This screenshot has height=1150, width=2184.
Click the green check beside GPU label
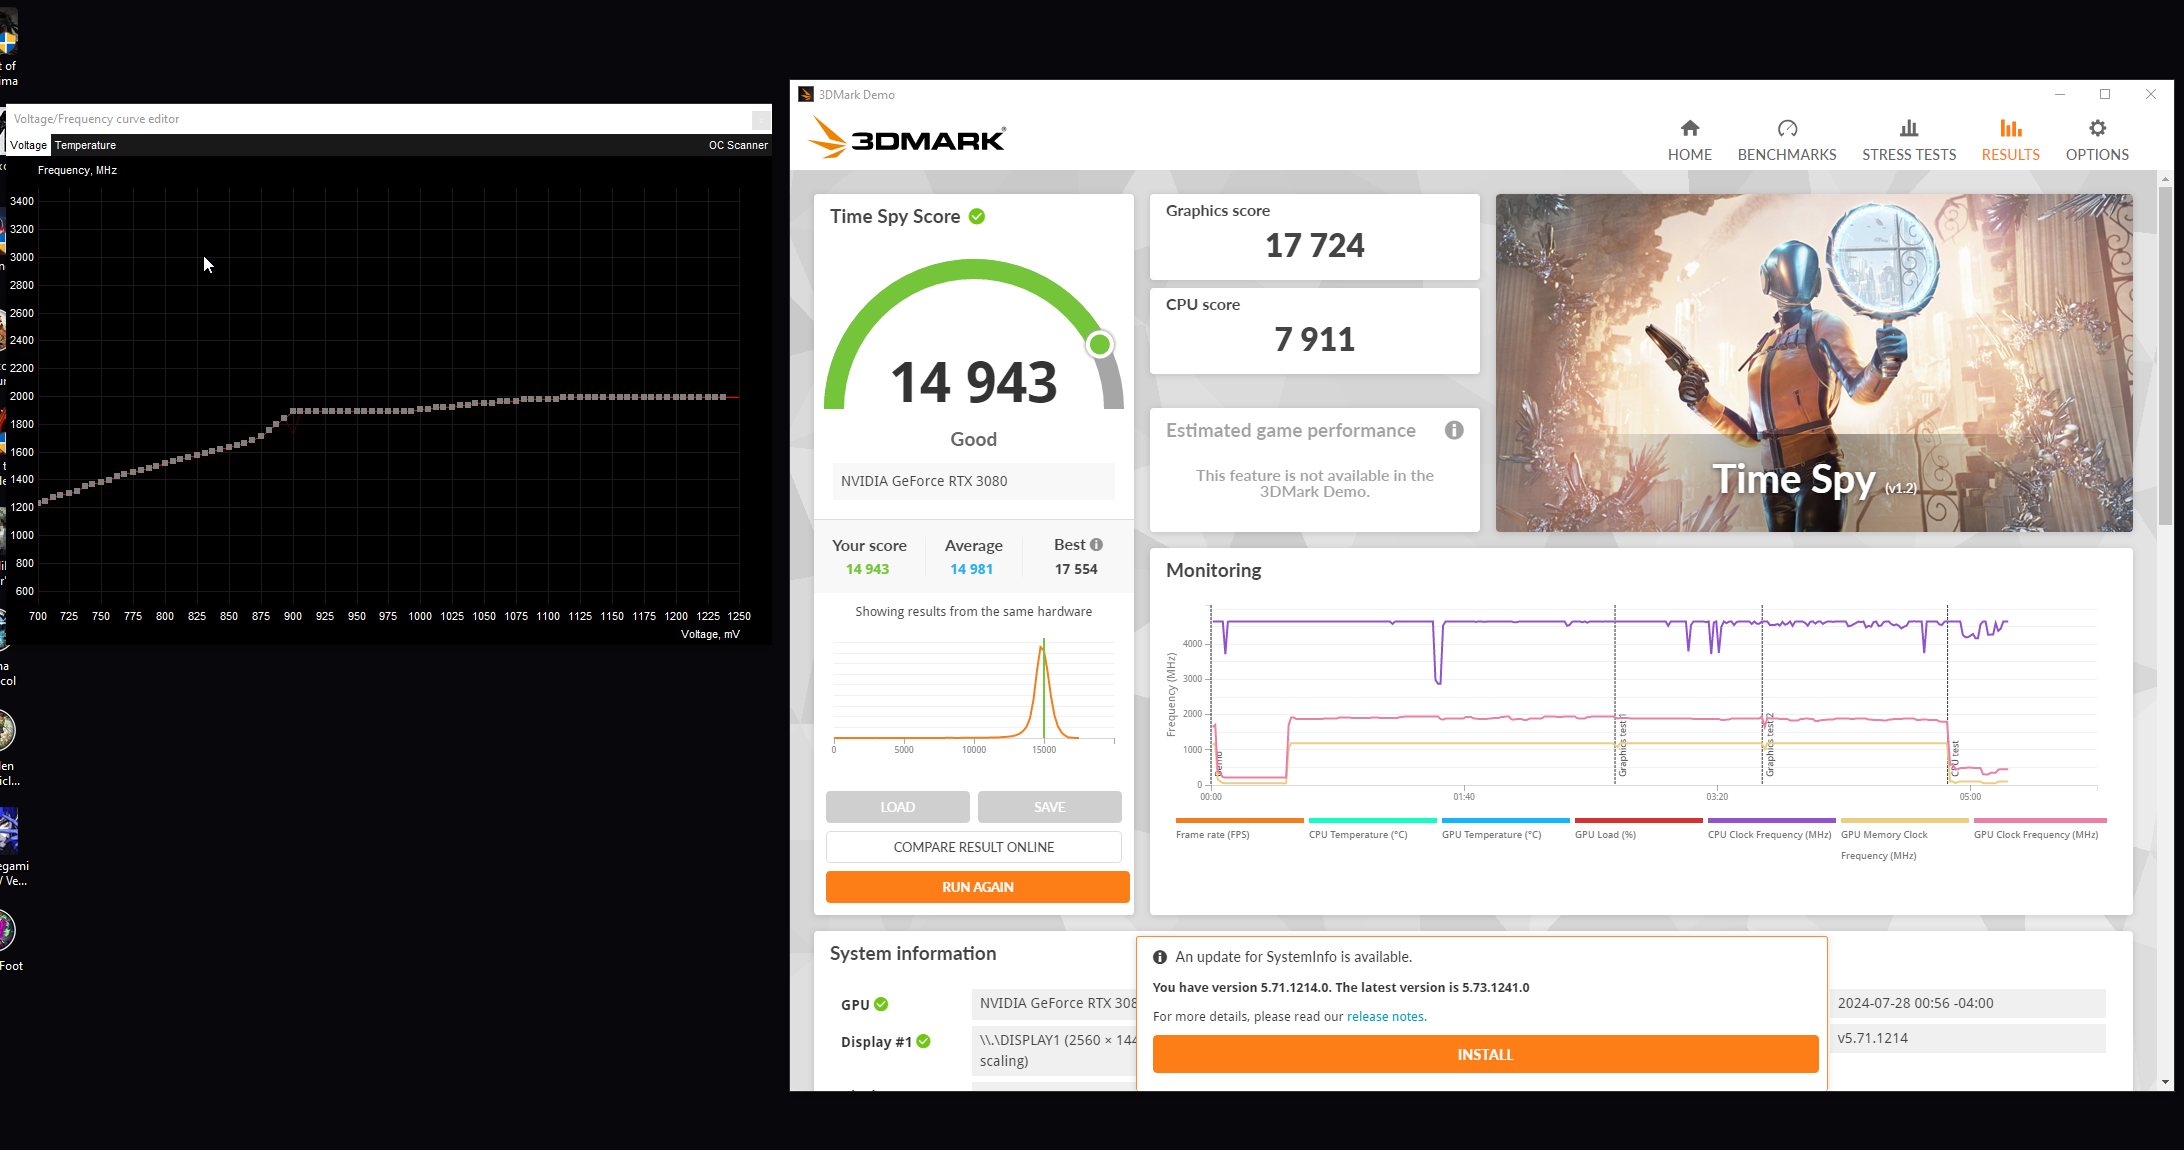click(881, 1004)
